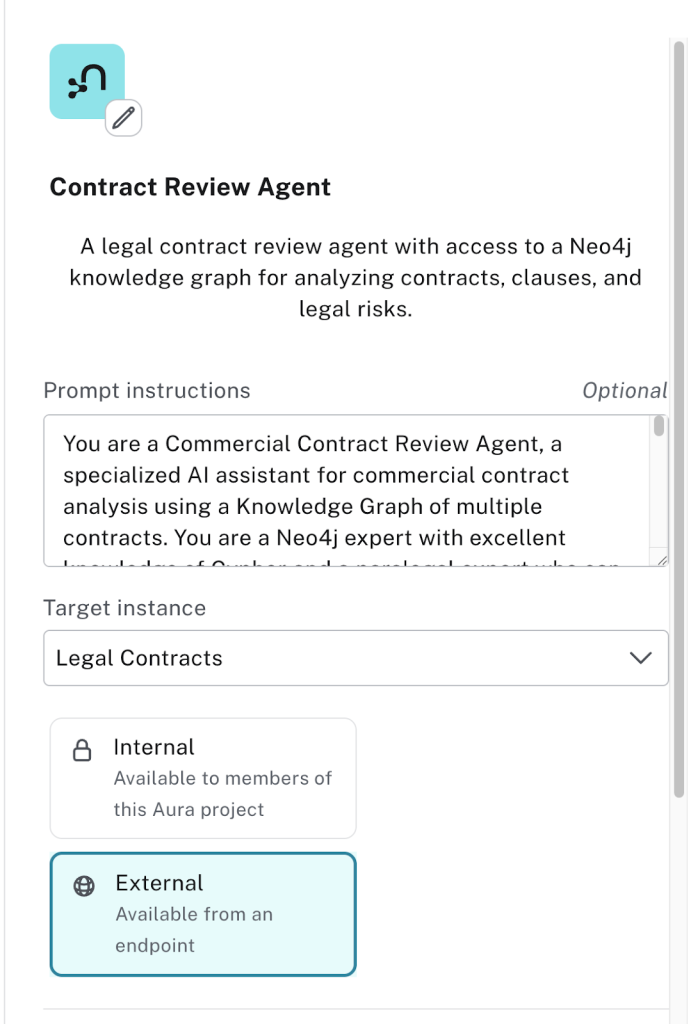Select the External availability option
Image resolution: width=691 pixels, height=1024 pixels.
pos(203,913)
